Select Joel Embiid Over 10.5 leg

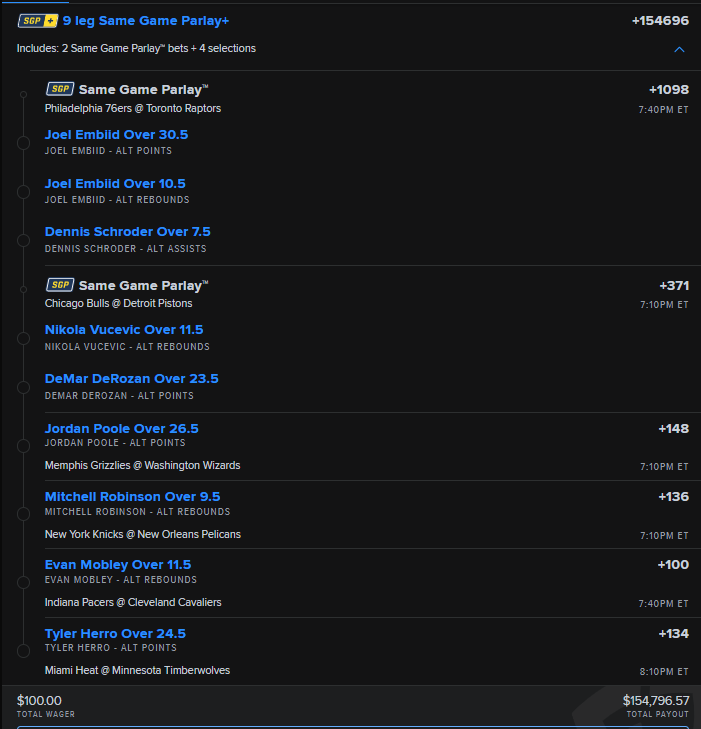tap(115, 184)
